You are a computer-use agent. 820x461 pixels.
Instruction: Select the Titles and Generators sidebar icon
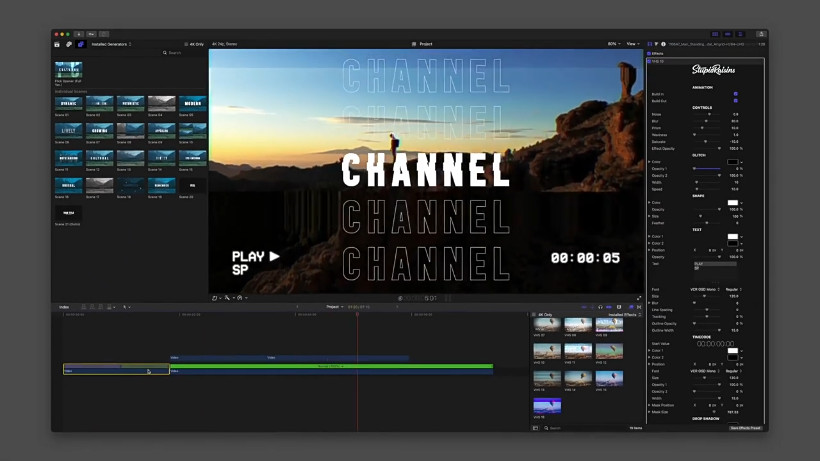pos(81,44)
